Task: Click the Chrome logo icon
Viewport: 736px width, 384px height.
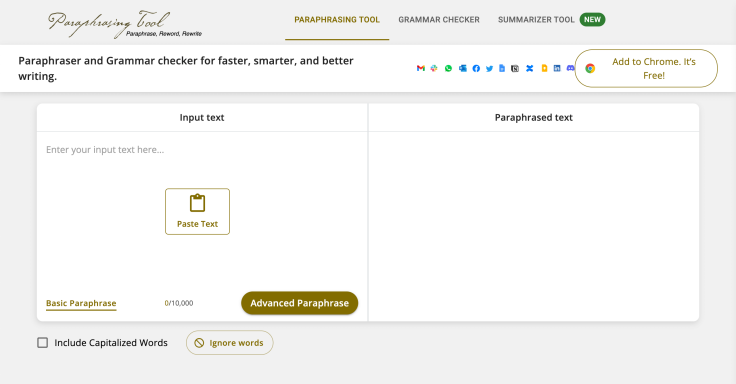Action: [x=590, y=69]
